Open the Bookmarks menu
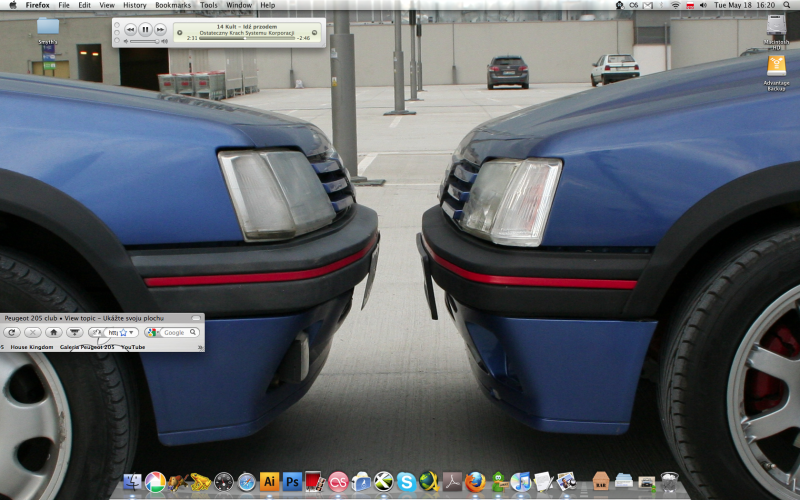 (x=172, y=5)
